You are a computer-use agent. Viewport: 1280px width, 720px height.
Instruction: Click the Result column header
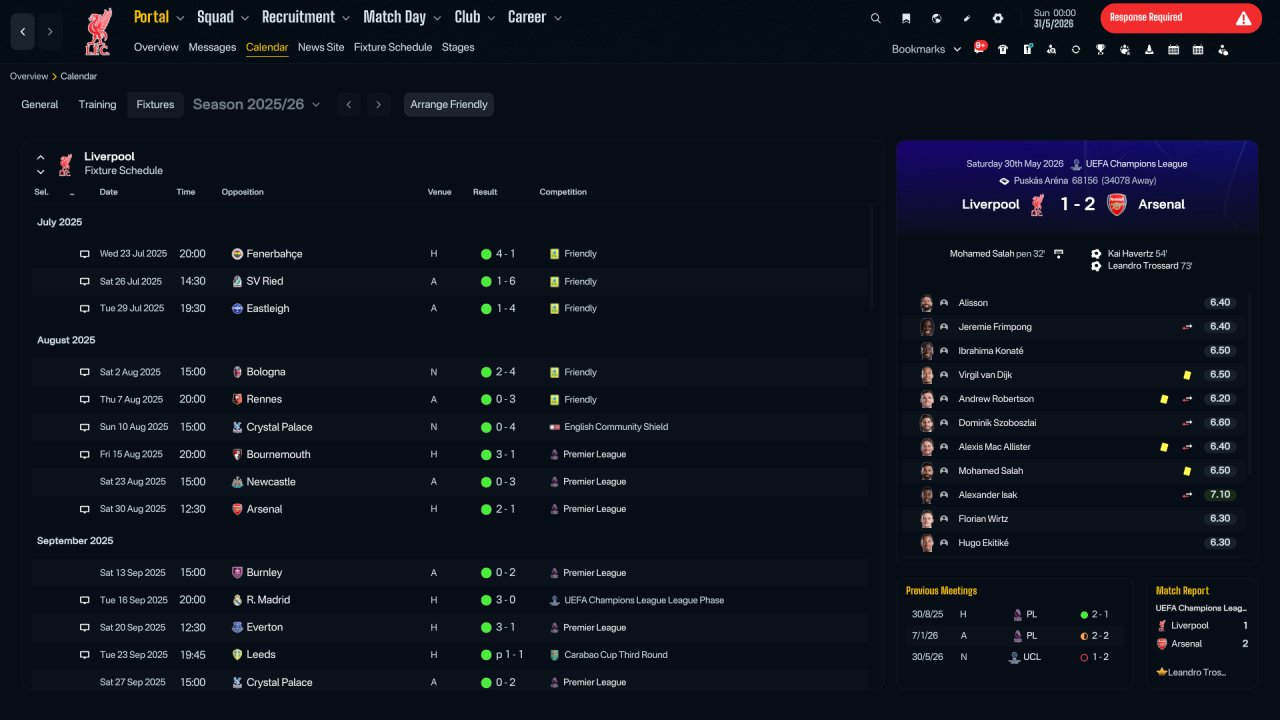pos(485,192)
